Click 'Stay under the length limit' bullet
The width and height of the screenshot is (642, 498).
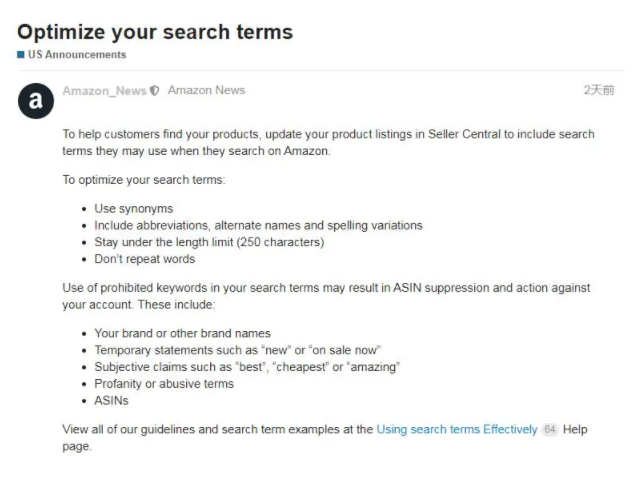point(209,242)
